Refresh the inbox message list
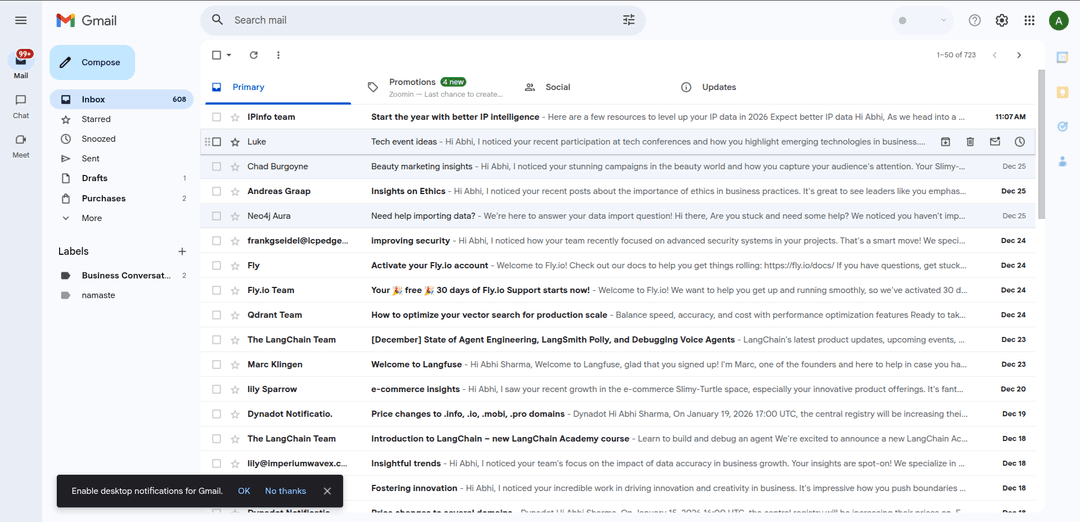This screenshot has width=1080, height=522. coord(254,55)
